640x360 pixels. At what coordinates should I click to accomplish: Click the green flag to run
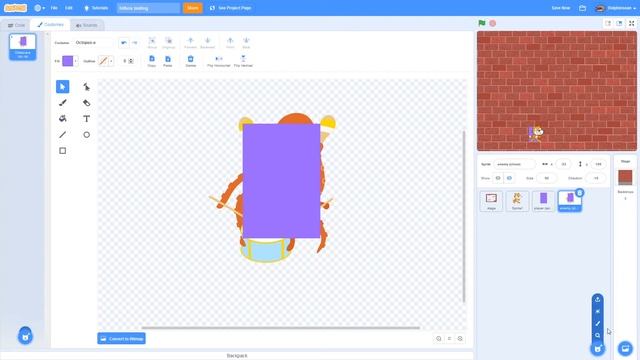click(482, 23)
